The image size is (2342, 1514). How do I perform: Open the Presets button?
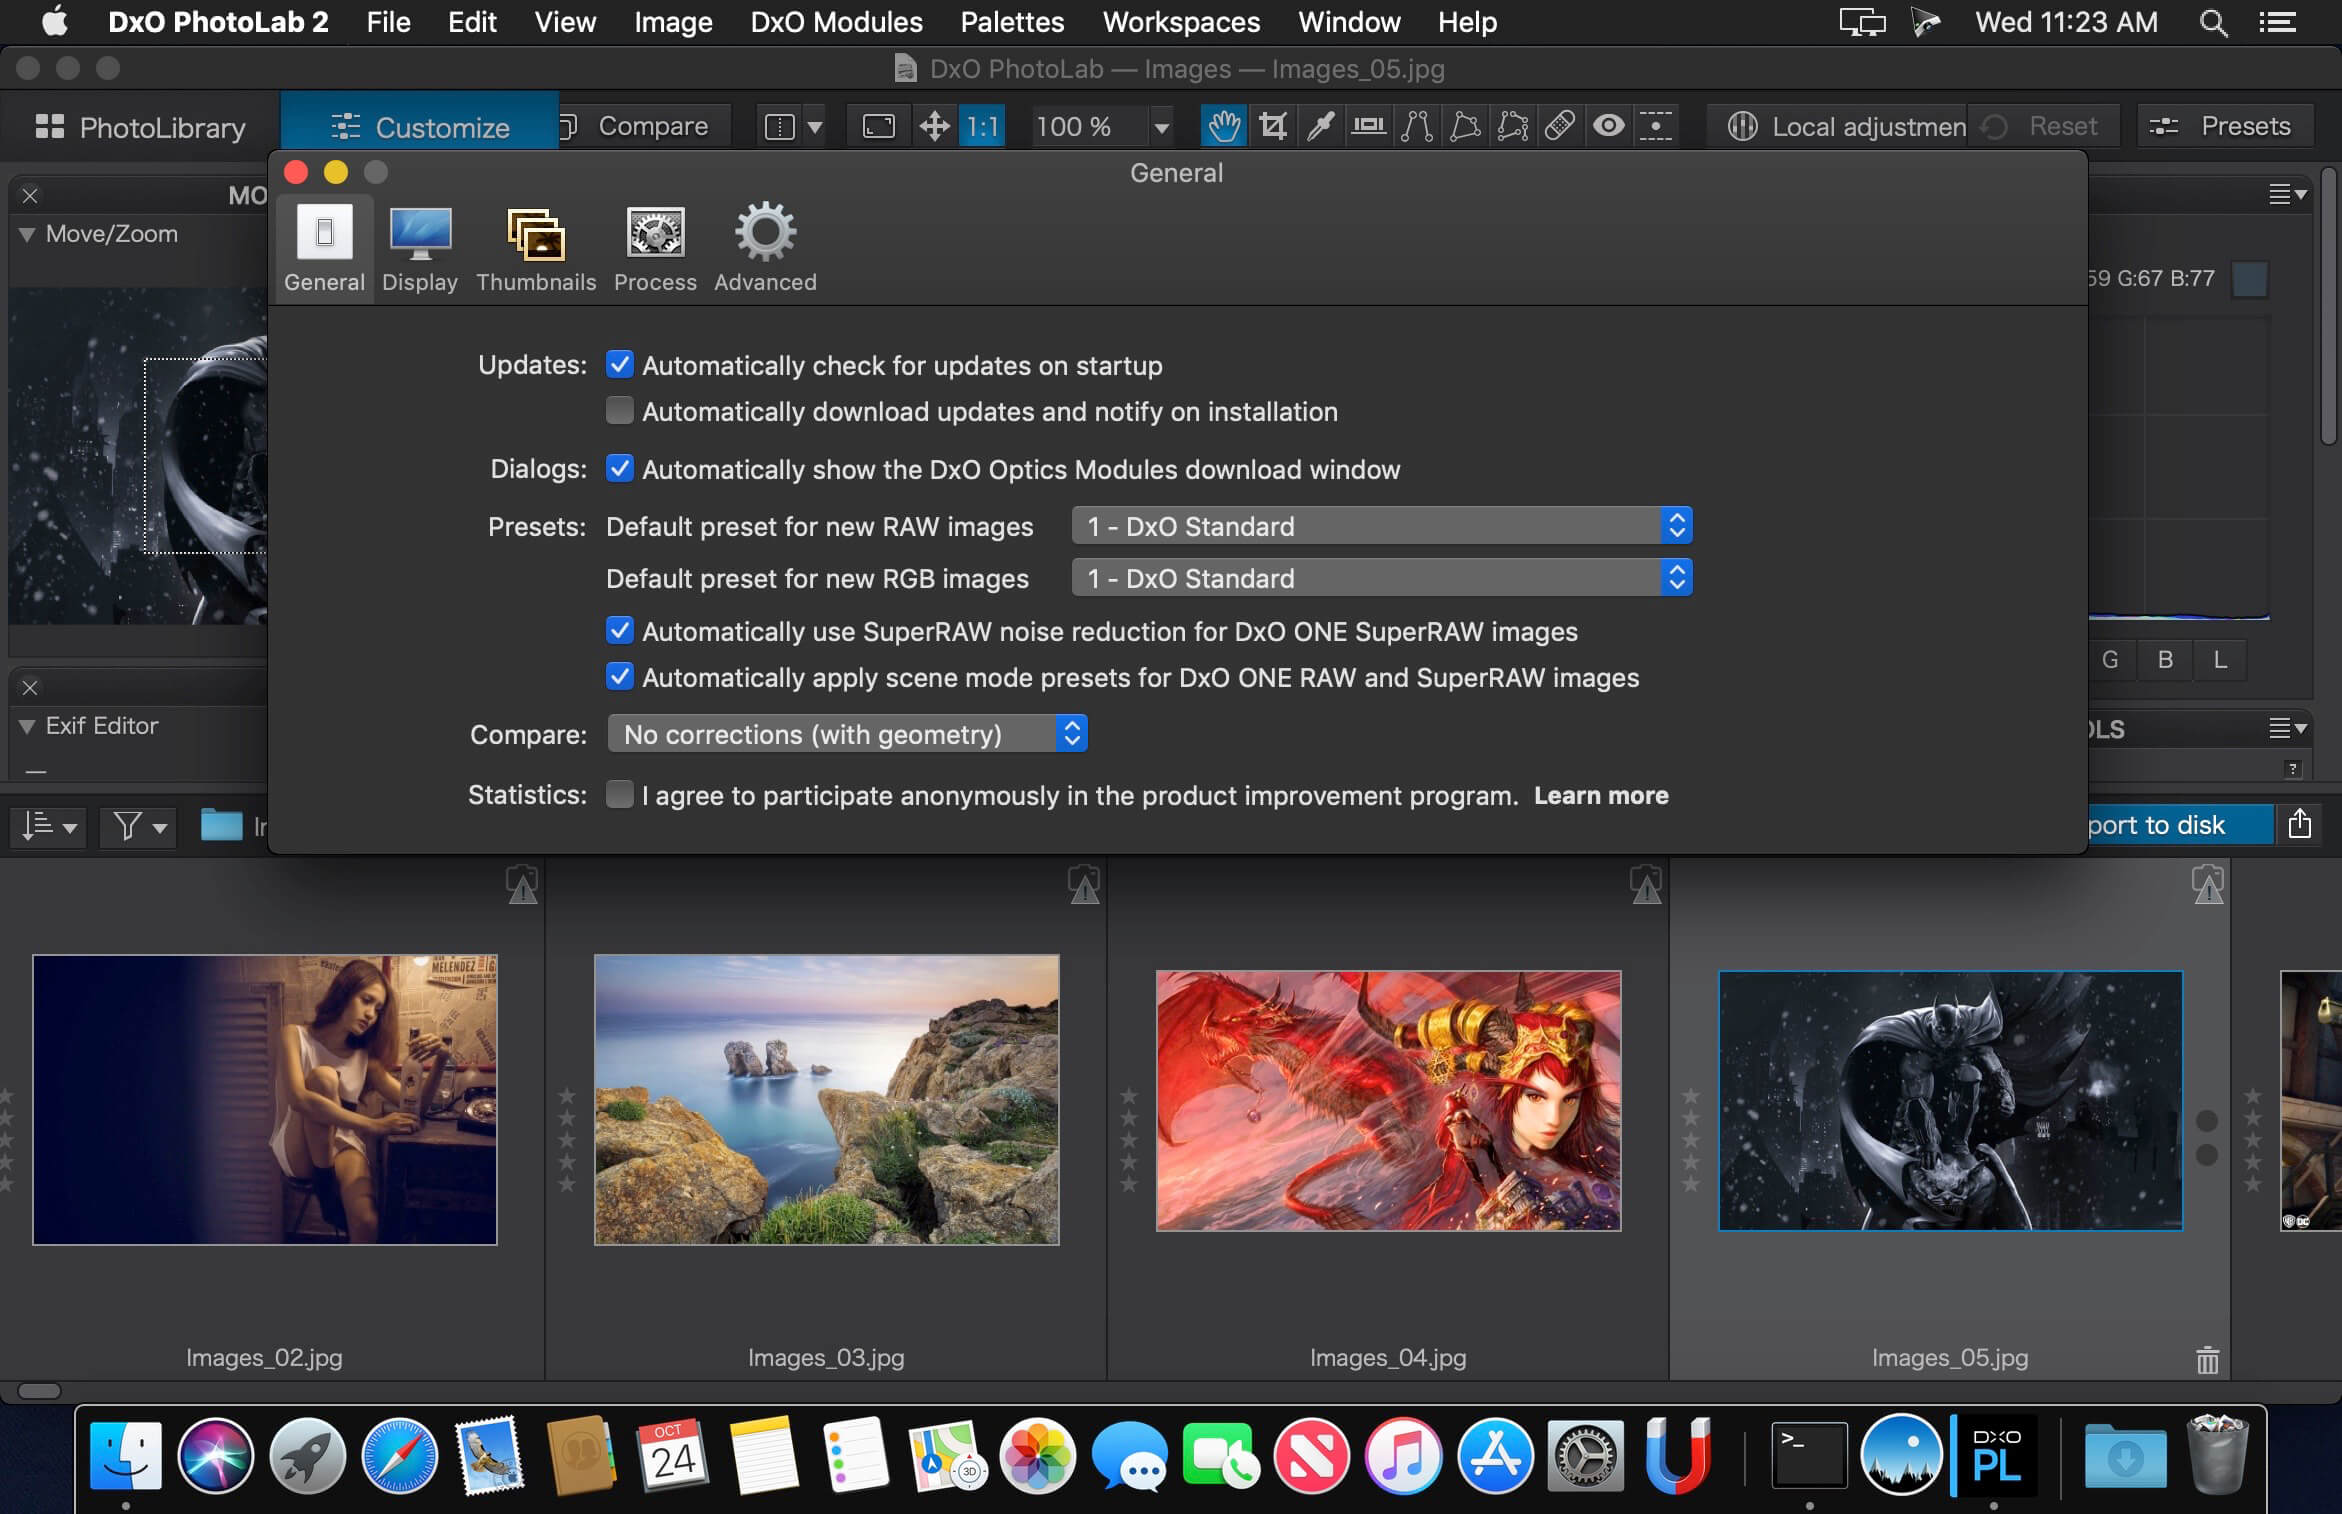2225,126
